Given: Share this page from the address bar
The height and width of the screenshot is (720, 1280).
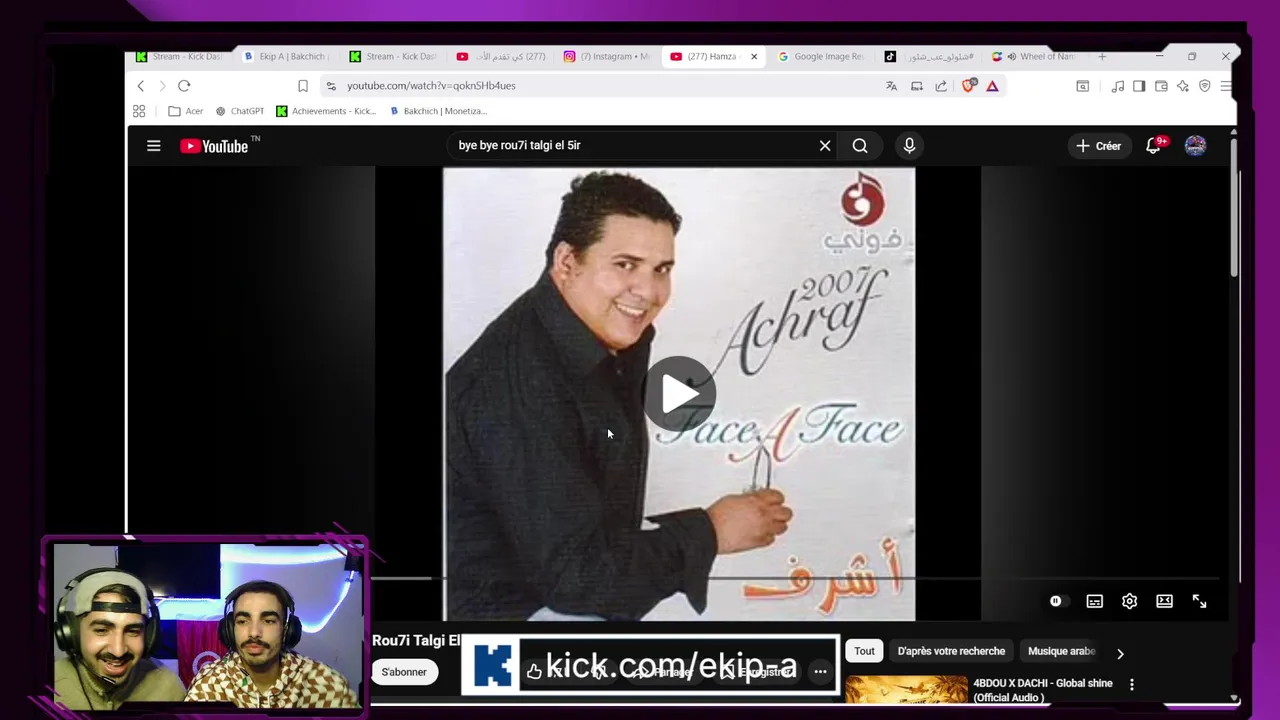Looking at the screenshot, I should pyautogui.click(x=941, y=86).
